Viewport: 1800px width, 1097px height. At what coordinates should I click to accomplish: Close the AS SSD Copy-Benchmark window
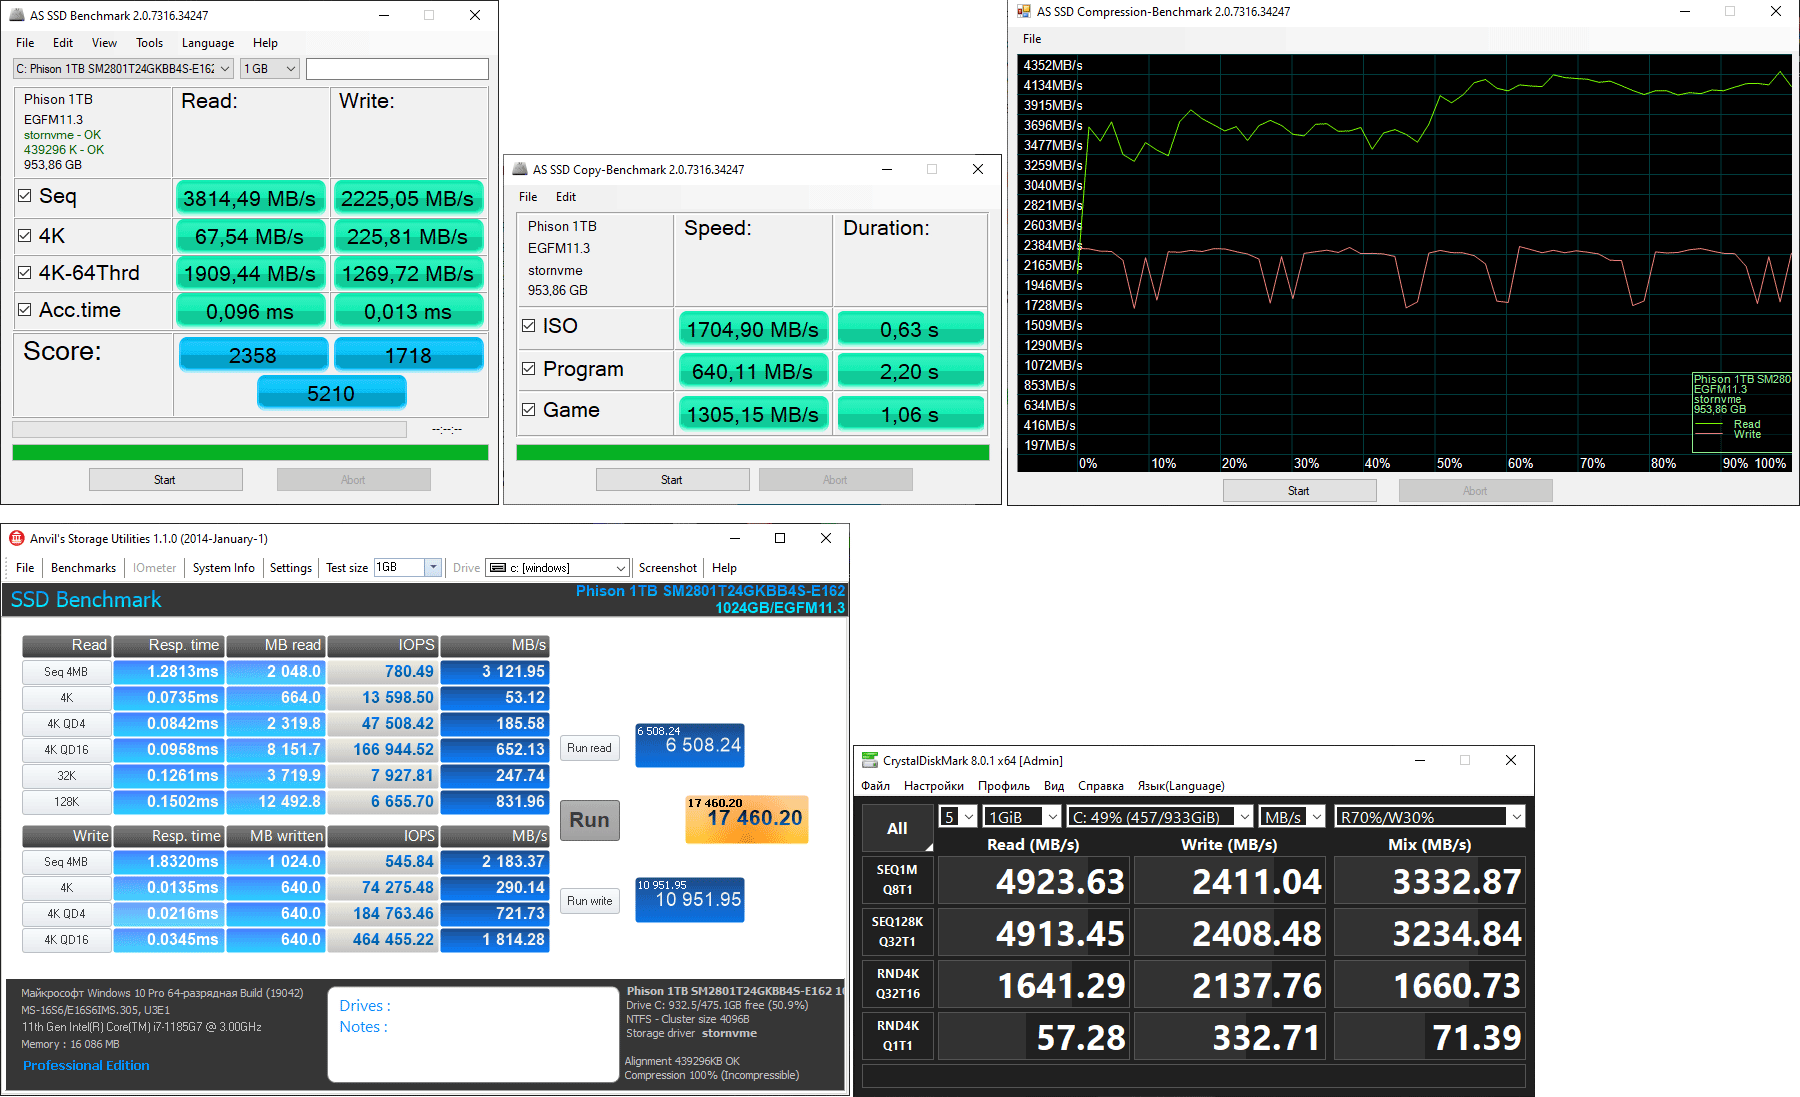pos(977,169)
